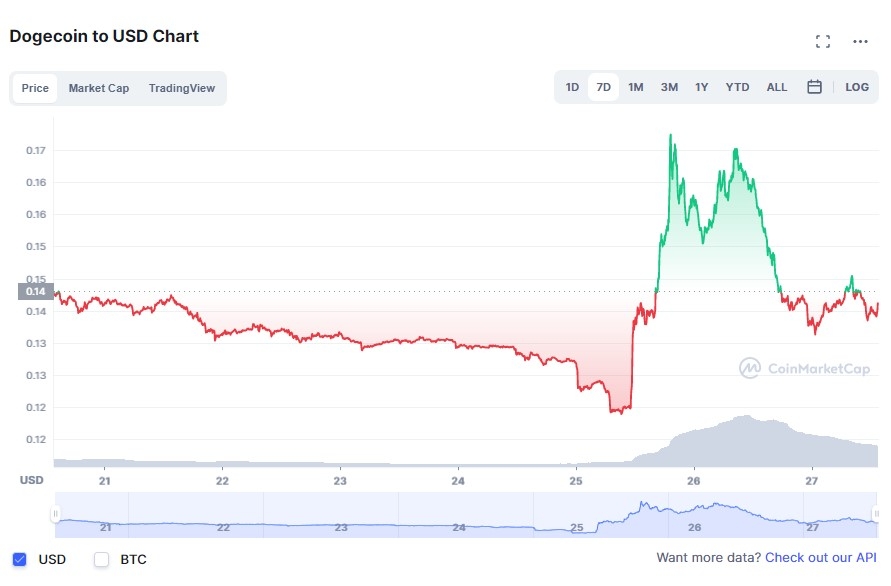
Task: Show ALL time price history
Action: tap(777, 87)
